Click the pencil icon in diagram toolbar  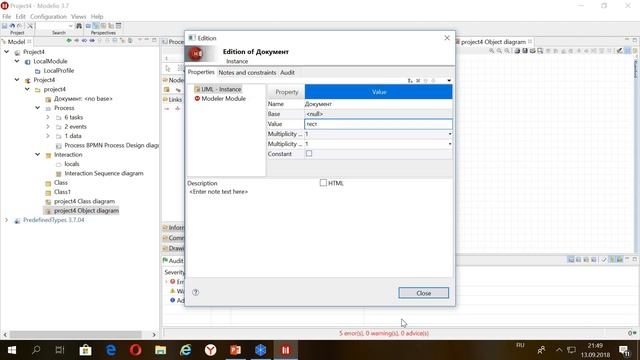pos(620,51)
